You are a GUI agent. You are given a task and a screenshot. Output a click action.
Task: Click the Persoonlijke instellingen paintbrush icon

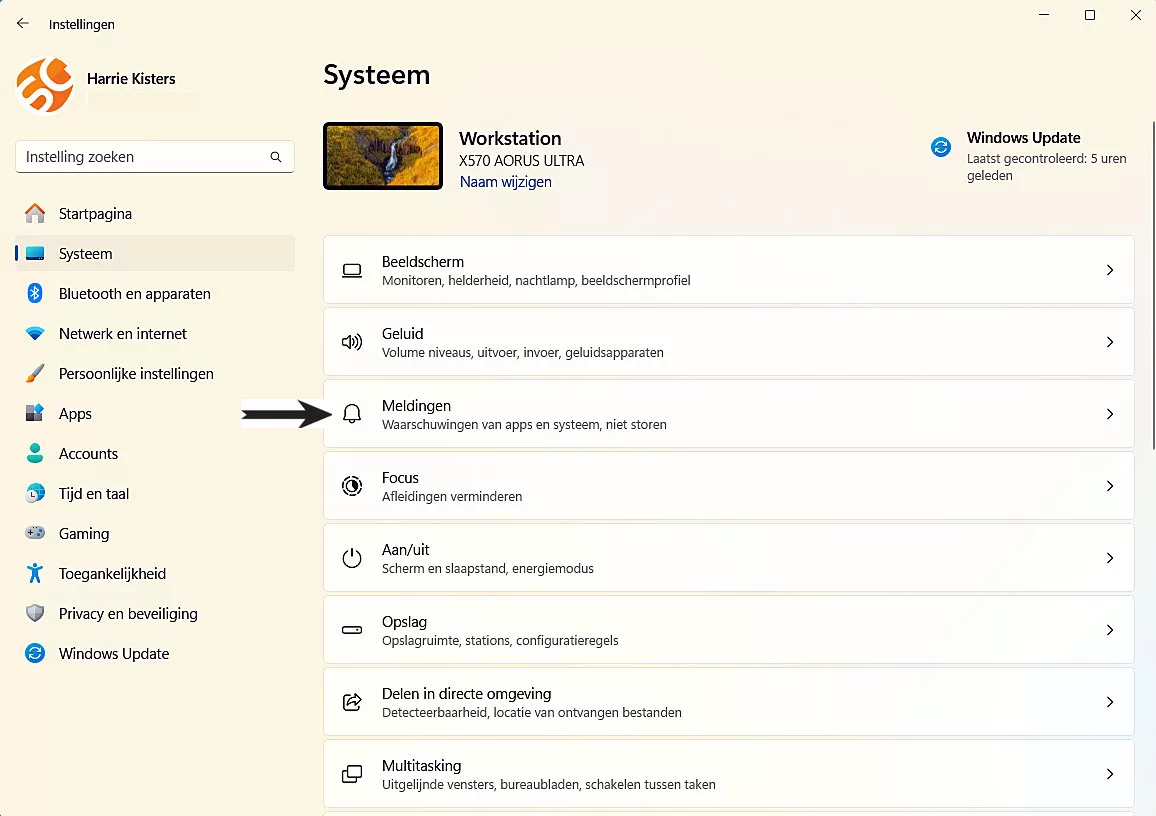(x=35, y=374)
